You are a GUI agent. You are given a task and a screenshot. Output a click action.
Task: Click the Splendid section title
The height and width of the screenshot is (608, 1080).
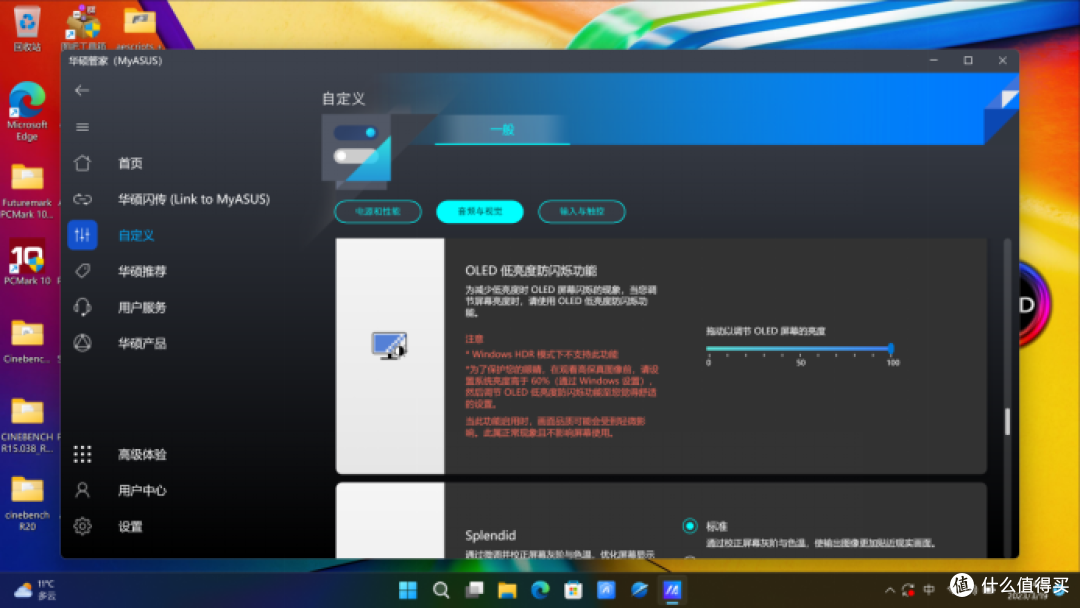(x=490, y=535)
